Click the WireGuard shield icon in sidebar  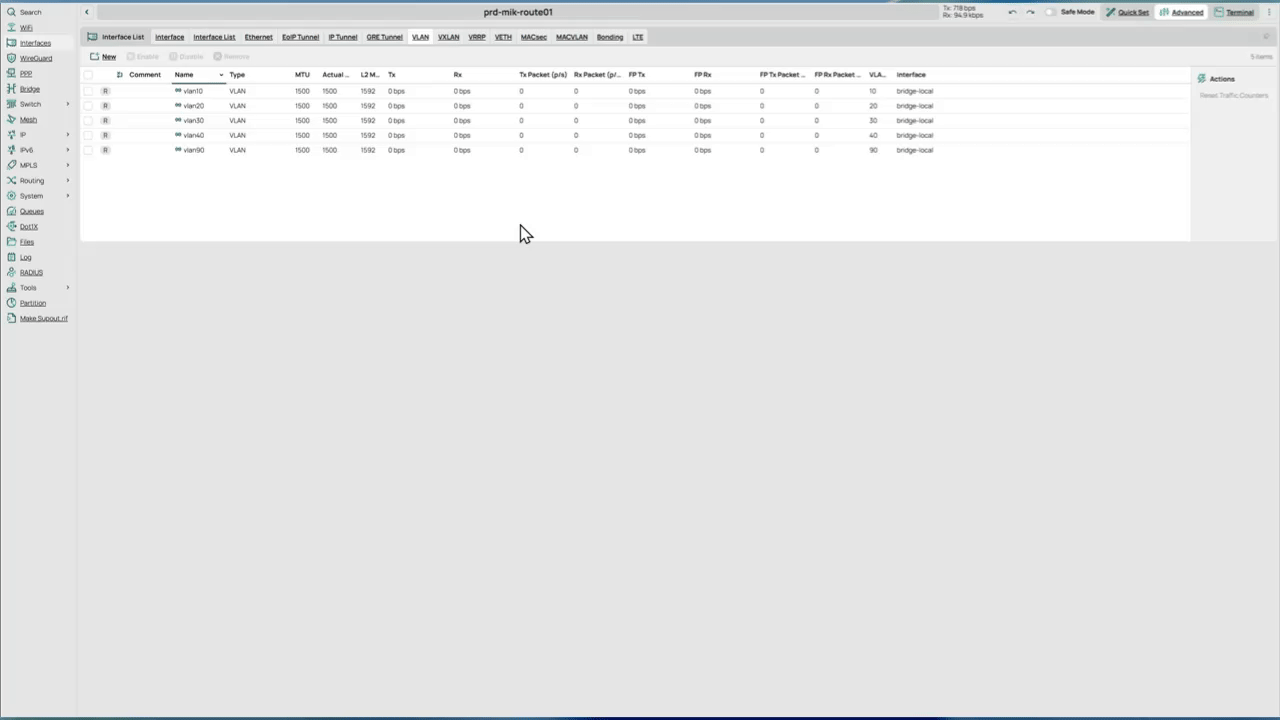11,58
